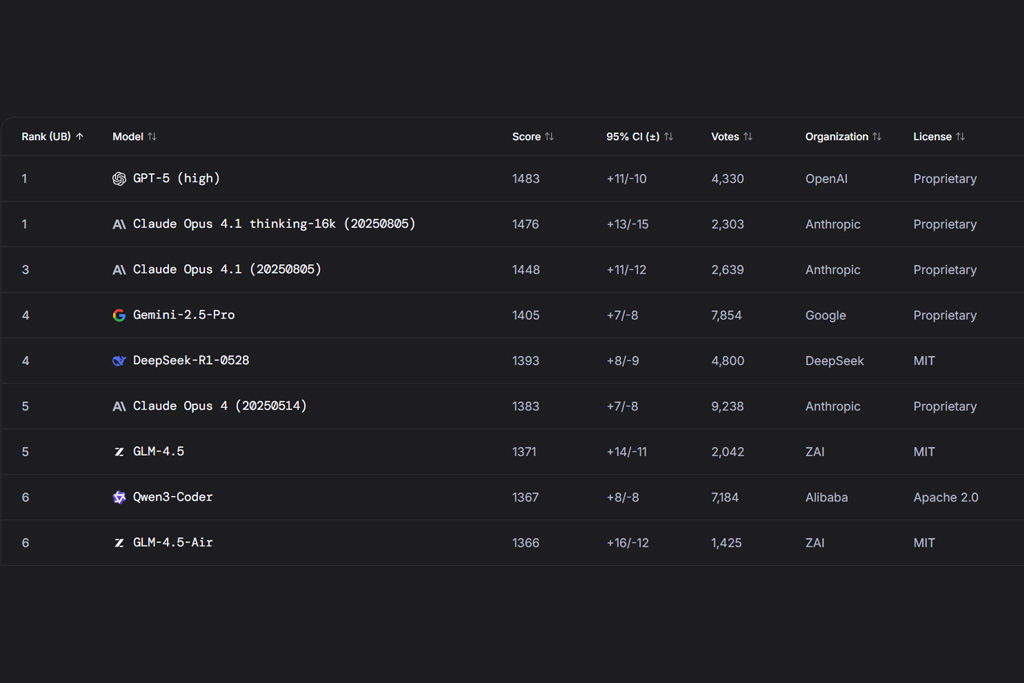Click Proprietary license in the Gemini-2.5-Pro row
Image resolution: width=1024 pixels, height=683 pixels.
click(945, 315)
